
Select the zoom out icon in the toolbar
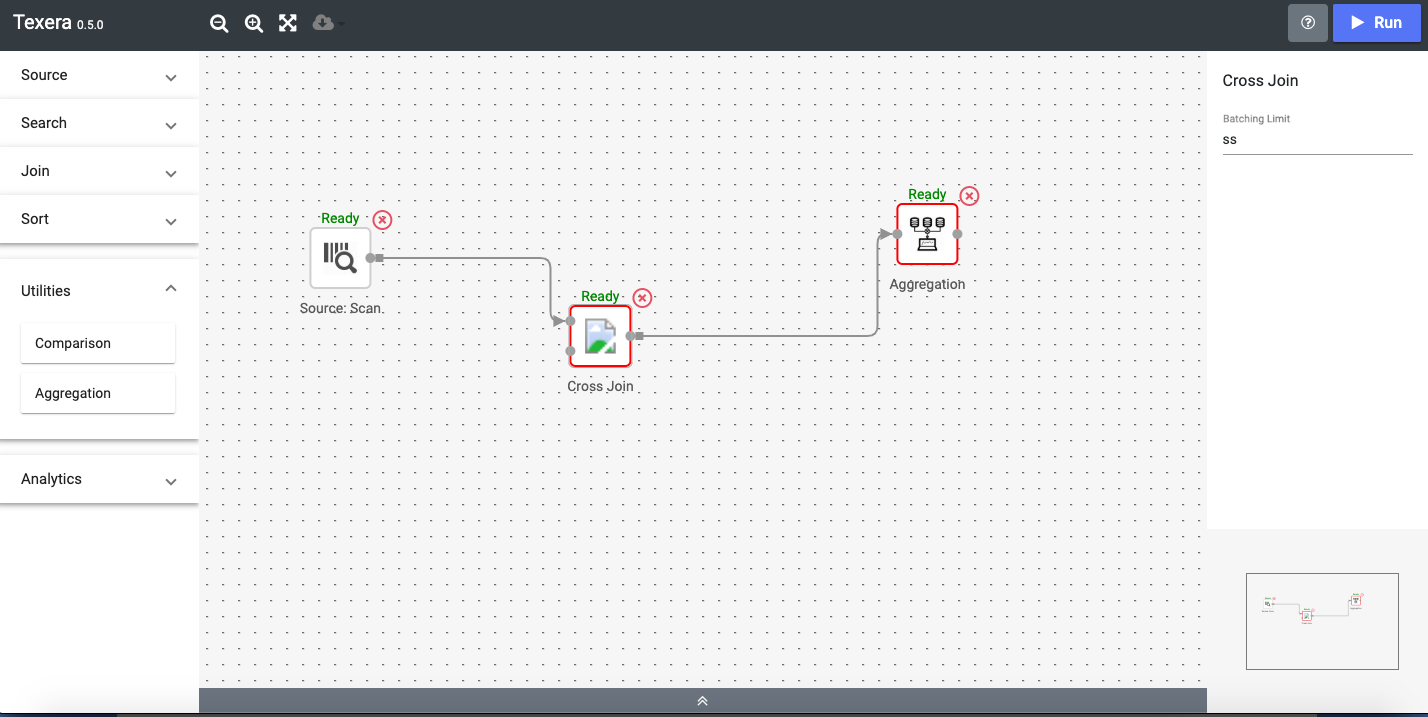[x=219, y=23]
